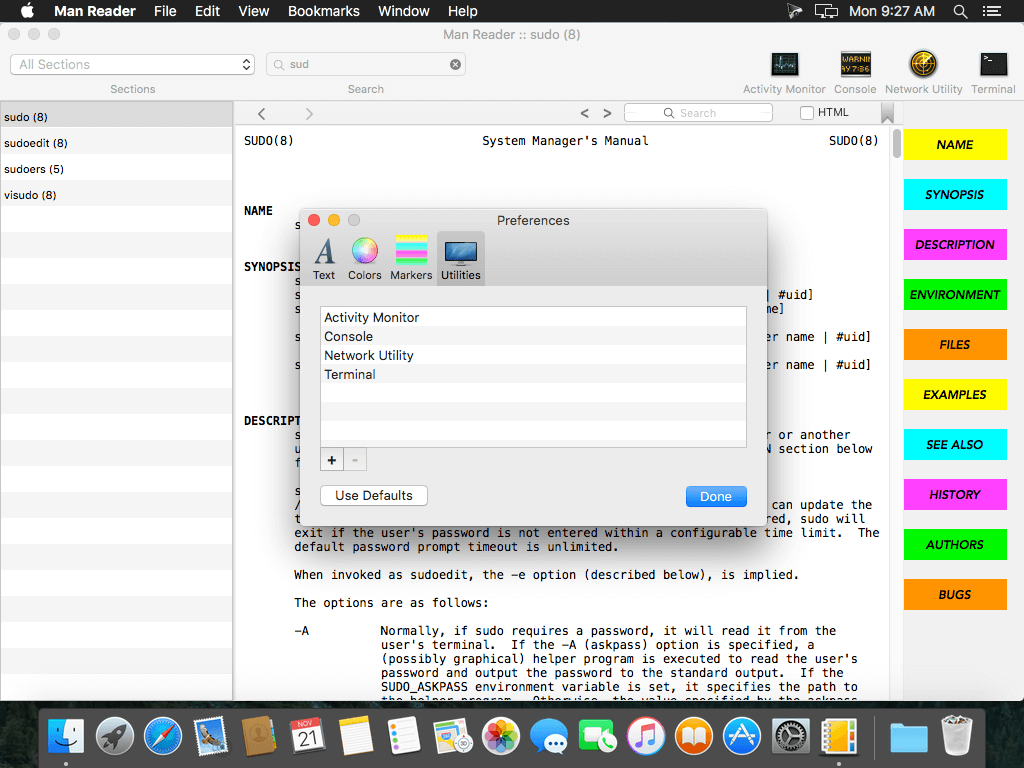1024x768 pixels.
Task: Select Console in utilities list
Action: (x=533, y=336)
